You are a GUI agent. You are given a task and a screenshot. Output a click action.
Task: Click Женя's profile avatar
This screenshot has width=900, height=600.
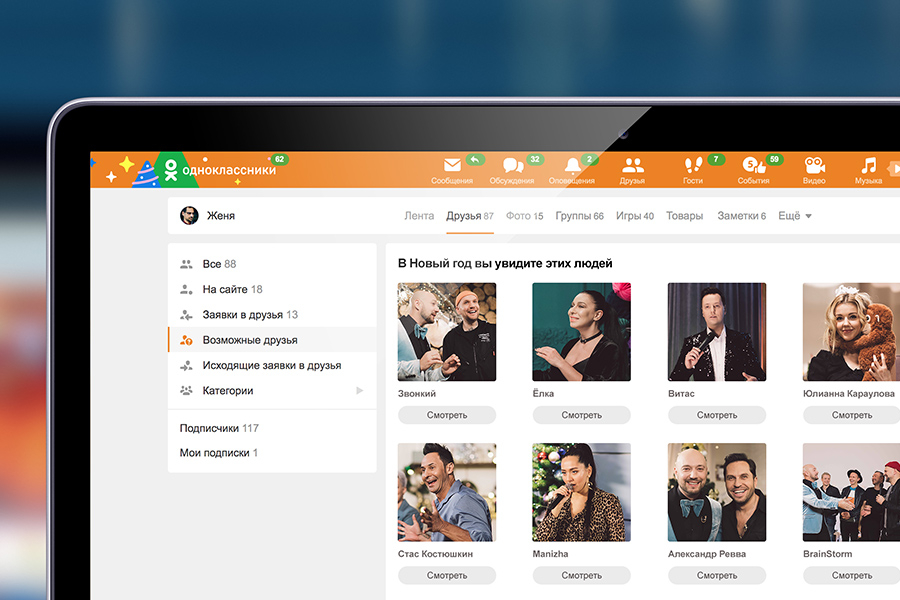(x=189, y=215)
